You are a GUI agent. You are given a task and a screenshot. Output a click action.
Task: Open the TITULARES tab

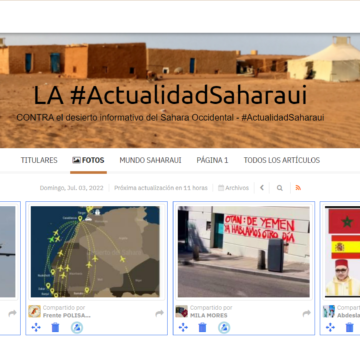39,160
